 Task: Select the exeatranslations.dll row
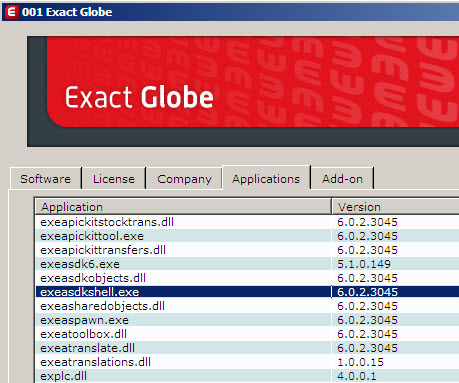247,362
